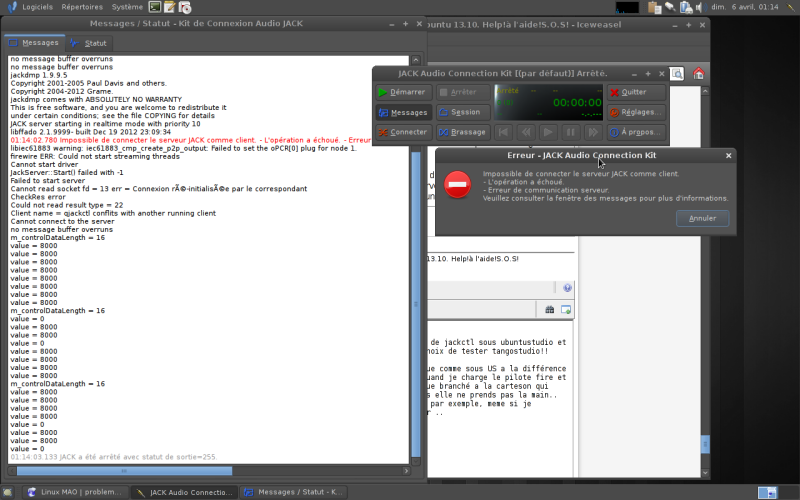
Task: Click the Messages tab monitor icon
Action: point(13,43)
